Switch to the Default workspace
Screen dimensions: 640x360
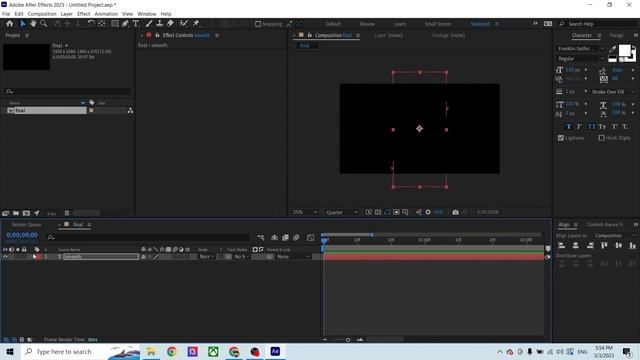333,24
